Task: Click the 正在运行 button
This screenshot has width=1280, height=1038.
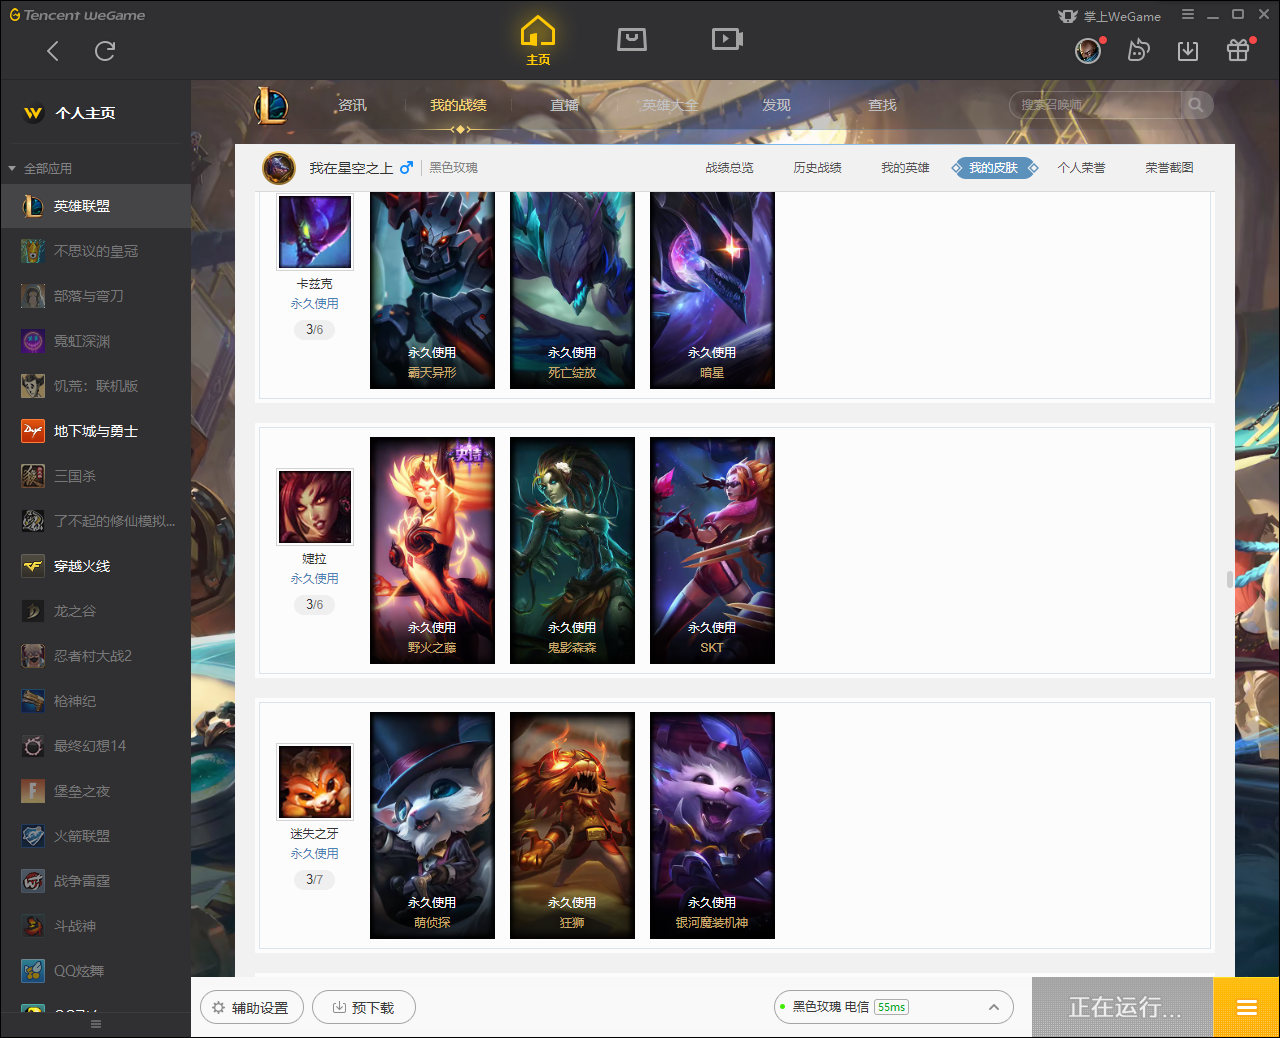Action: 1123,1007
